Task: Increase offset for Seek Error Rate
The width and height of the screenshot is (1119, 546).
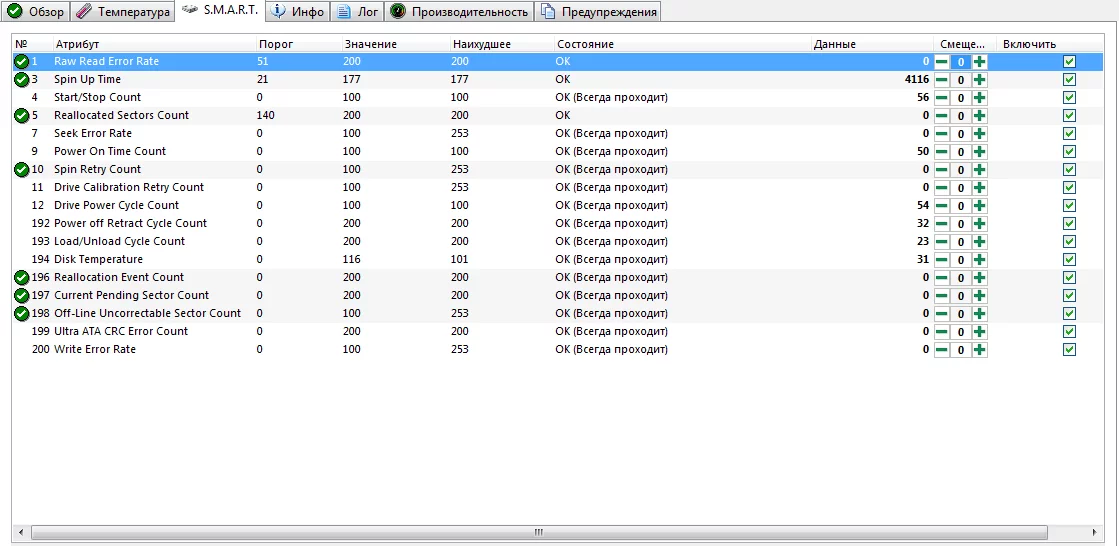Action: [980, 133]
